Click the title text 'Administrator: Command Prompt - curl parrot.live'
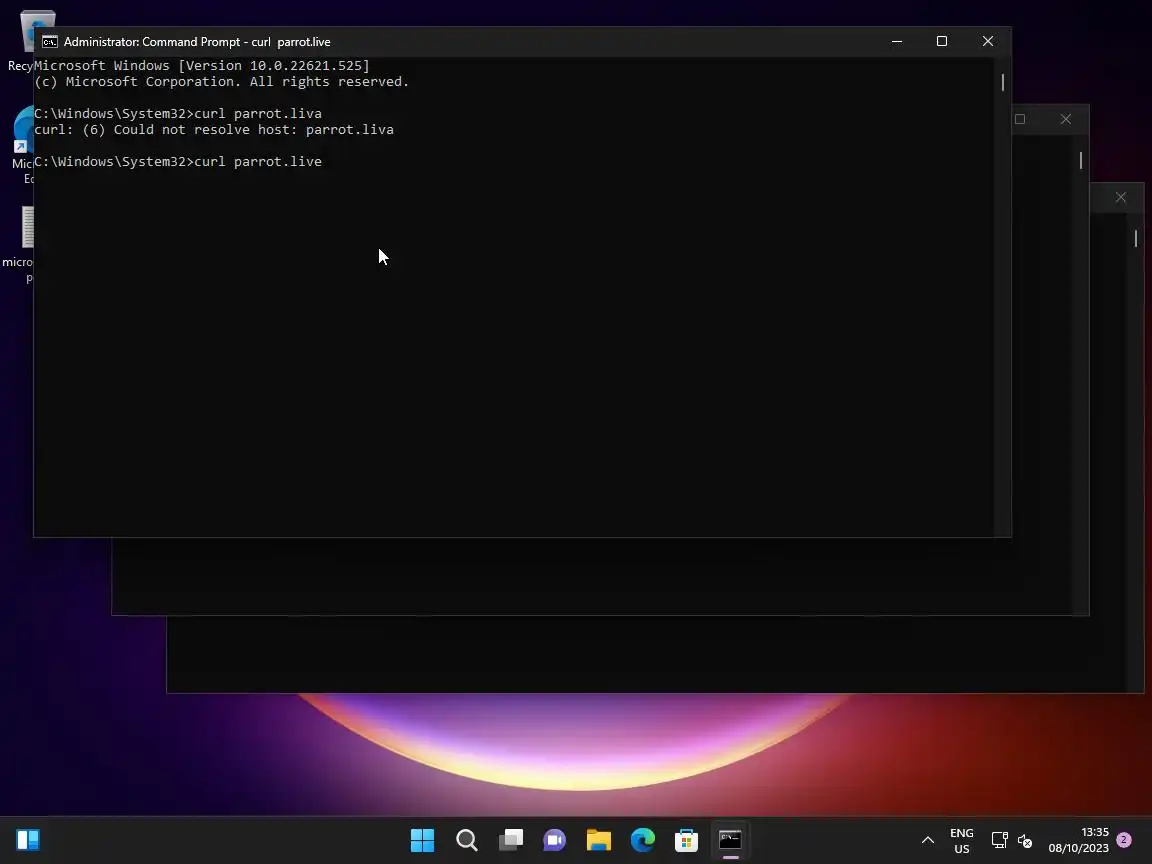 click(197, 42)
